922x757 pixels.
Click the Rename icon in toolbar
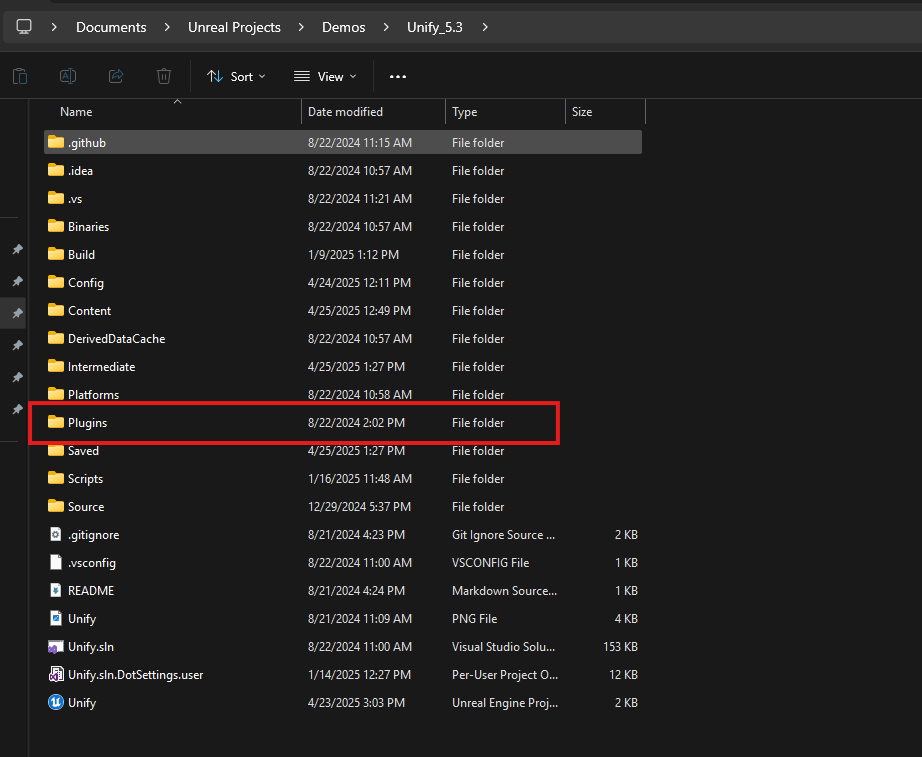pyautogui.click(x=68, y=76)
